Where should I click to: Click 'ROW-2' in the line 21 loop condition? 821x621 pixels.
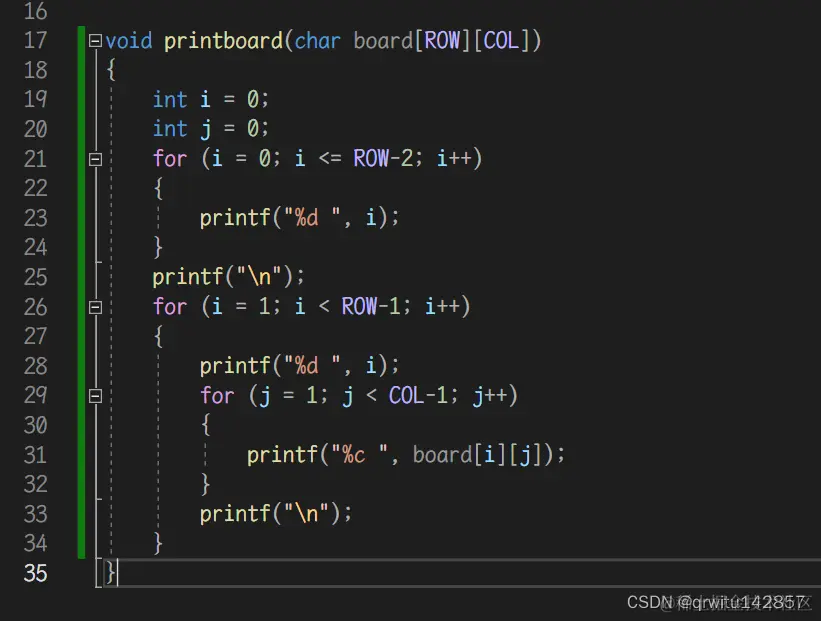[383, 159]
